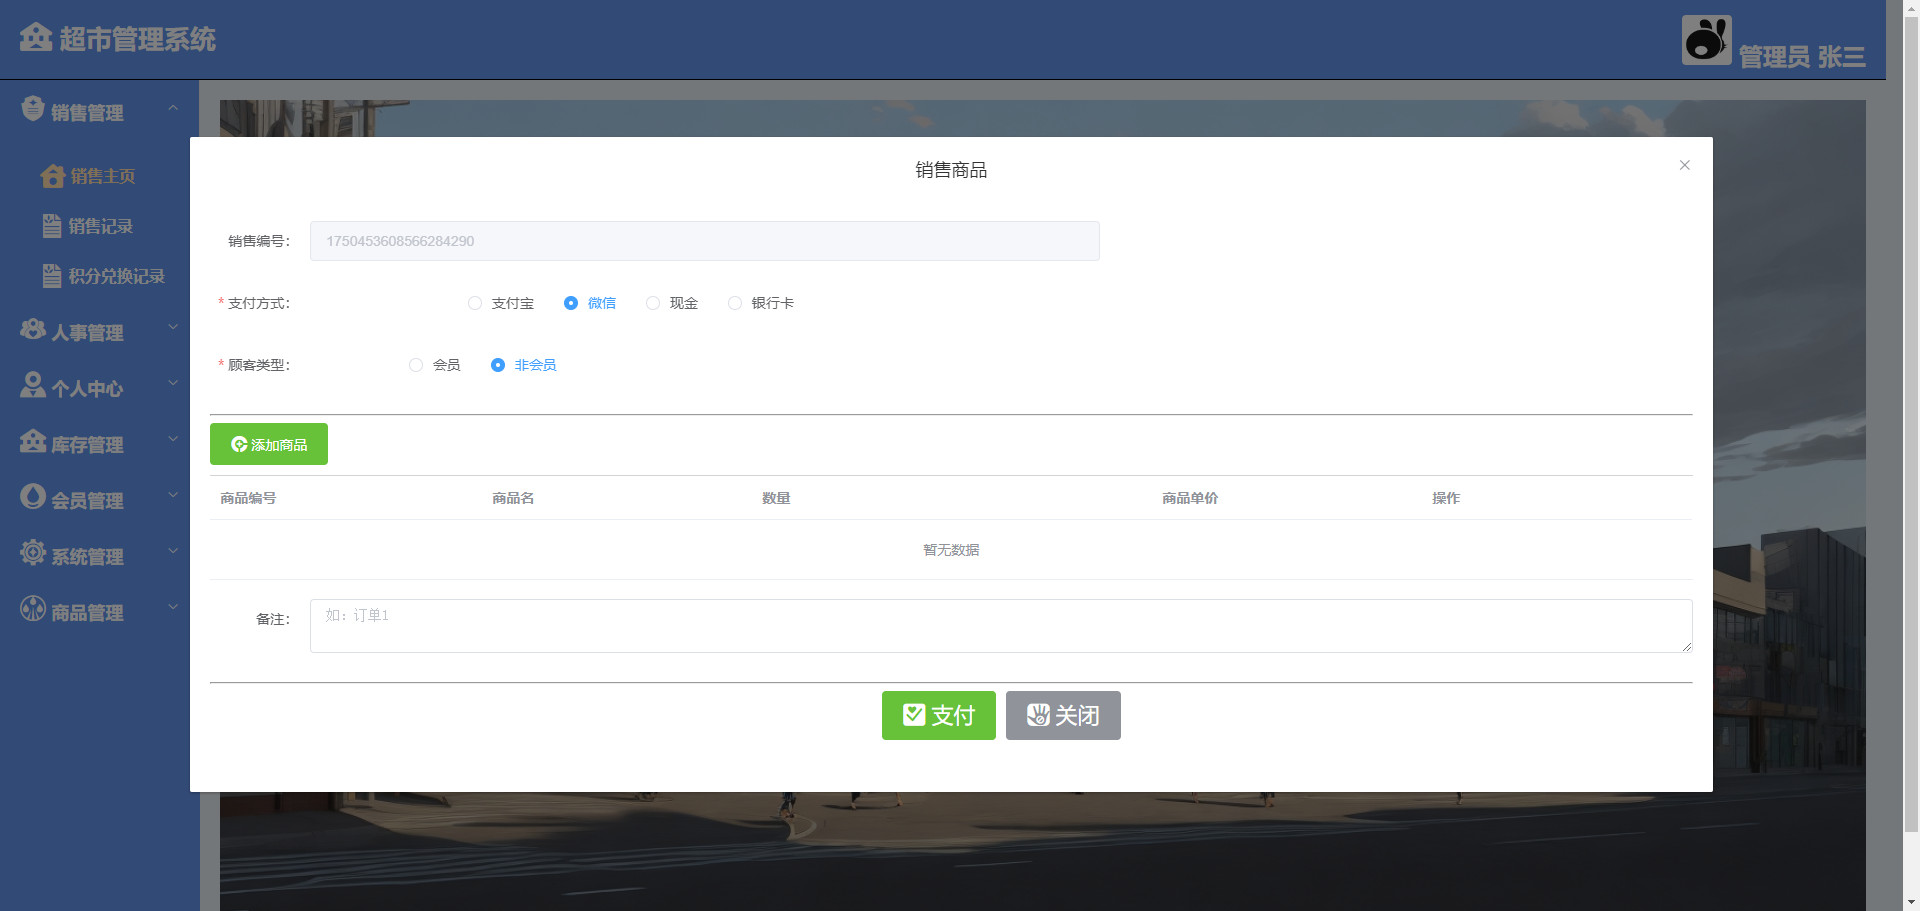Click the 备注 remarks text area
The image size is (1920, 911).
(1000, 626)
